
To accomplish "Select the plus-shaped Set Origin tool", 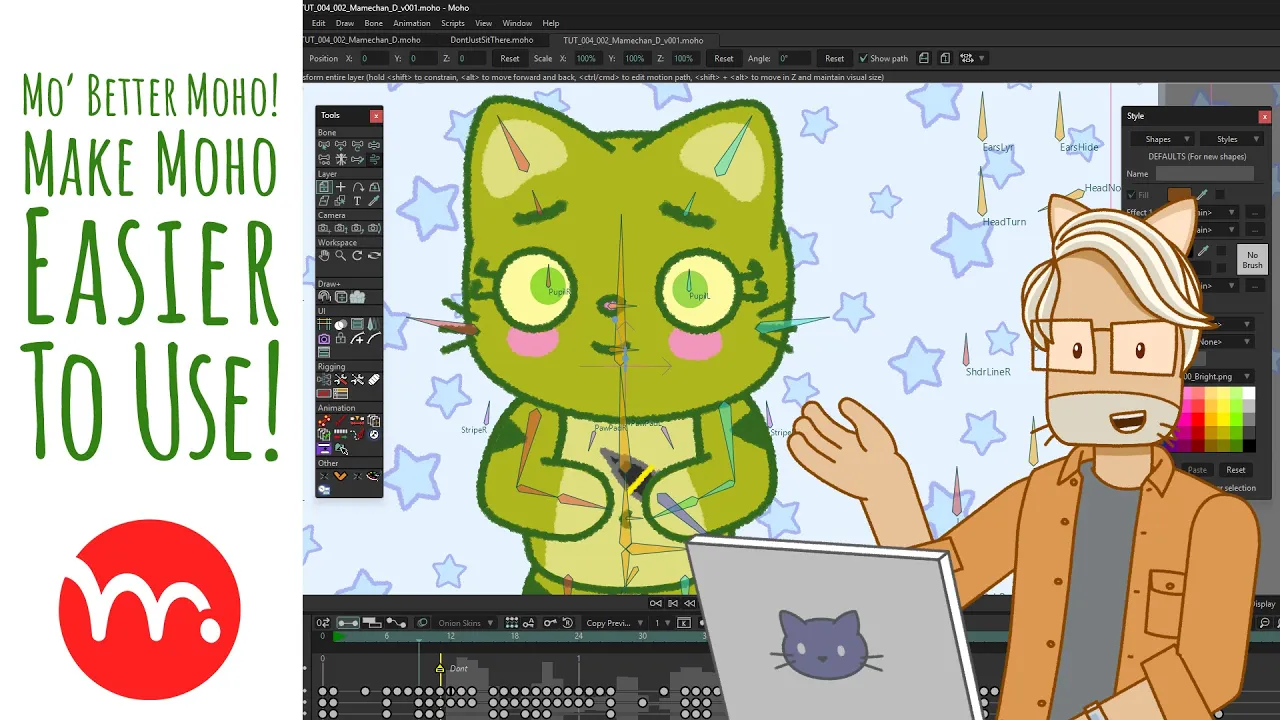I will click(341, 187).
